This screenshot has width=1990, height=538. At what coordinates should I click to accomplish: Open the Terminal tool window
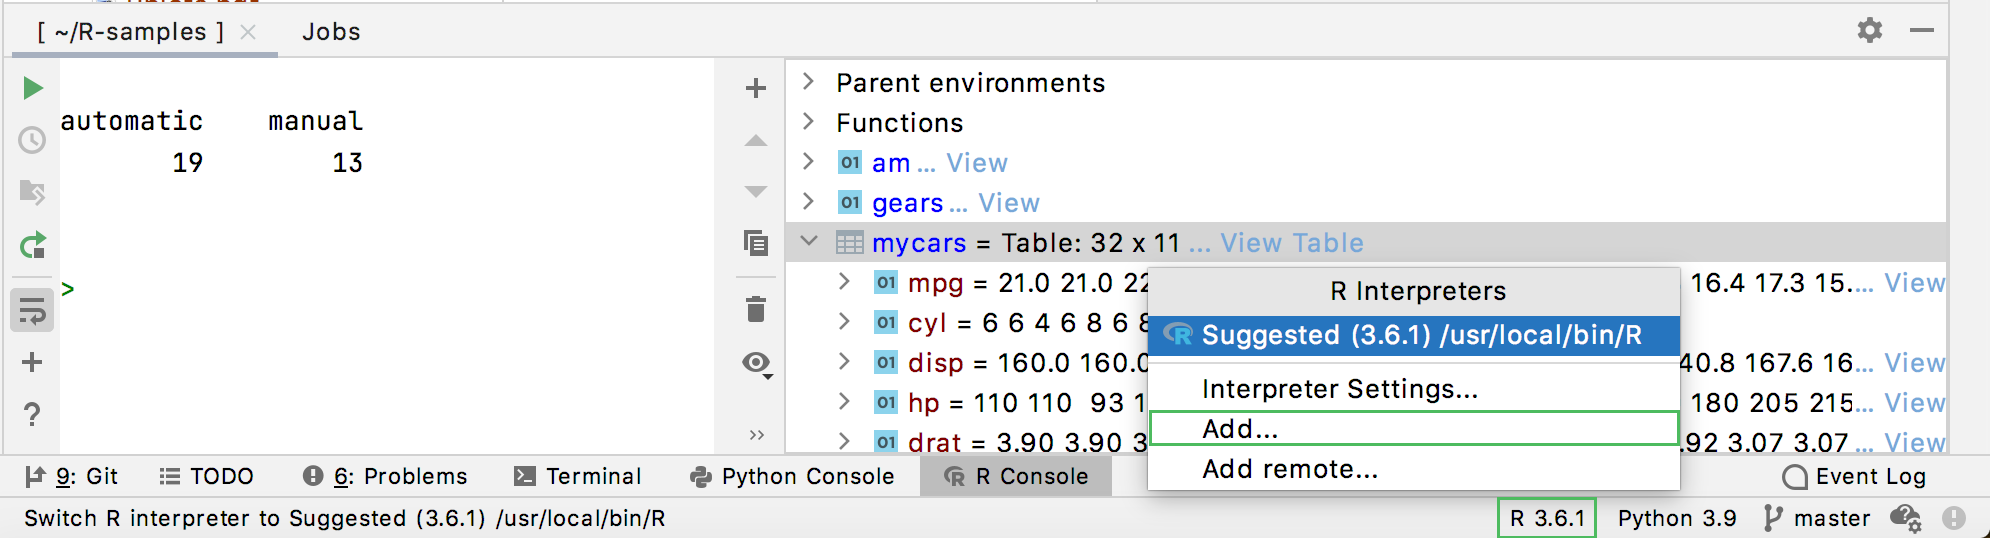tap(578, 476)
